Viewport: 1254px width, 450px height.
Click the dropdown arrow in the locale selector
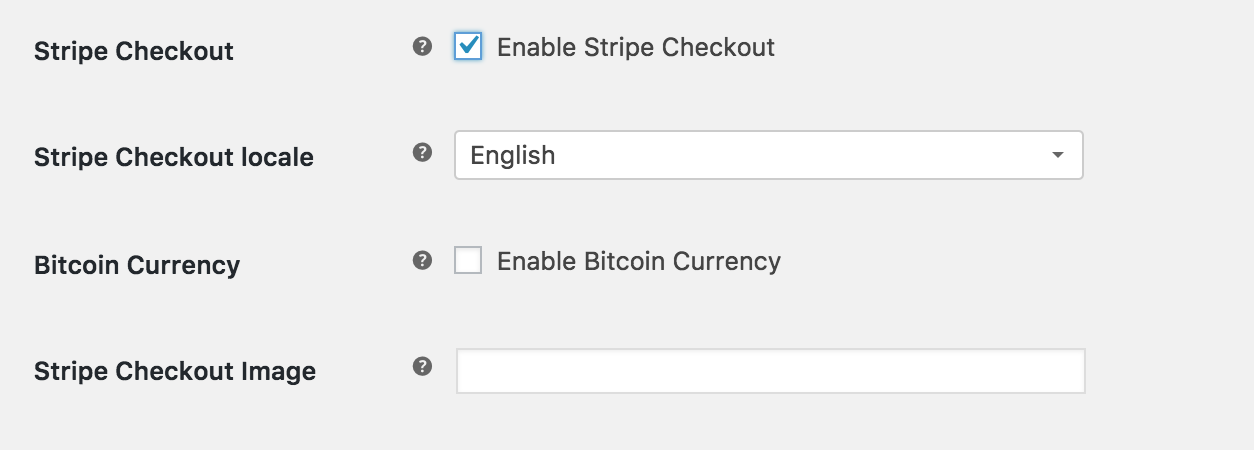[x=1057, y=156]
